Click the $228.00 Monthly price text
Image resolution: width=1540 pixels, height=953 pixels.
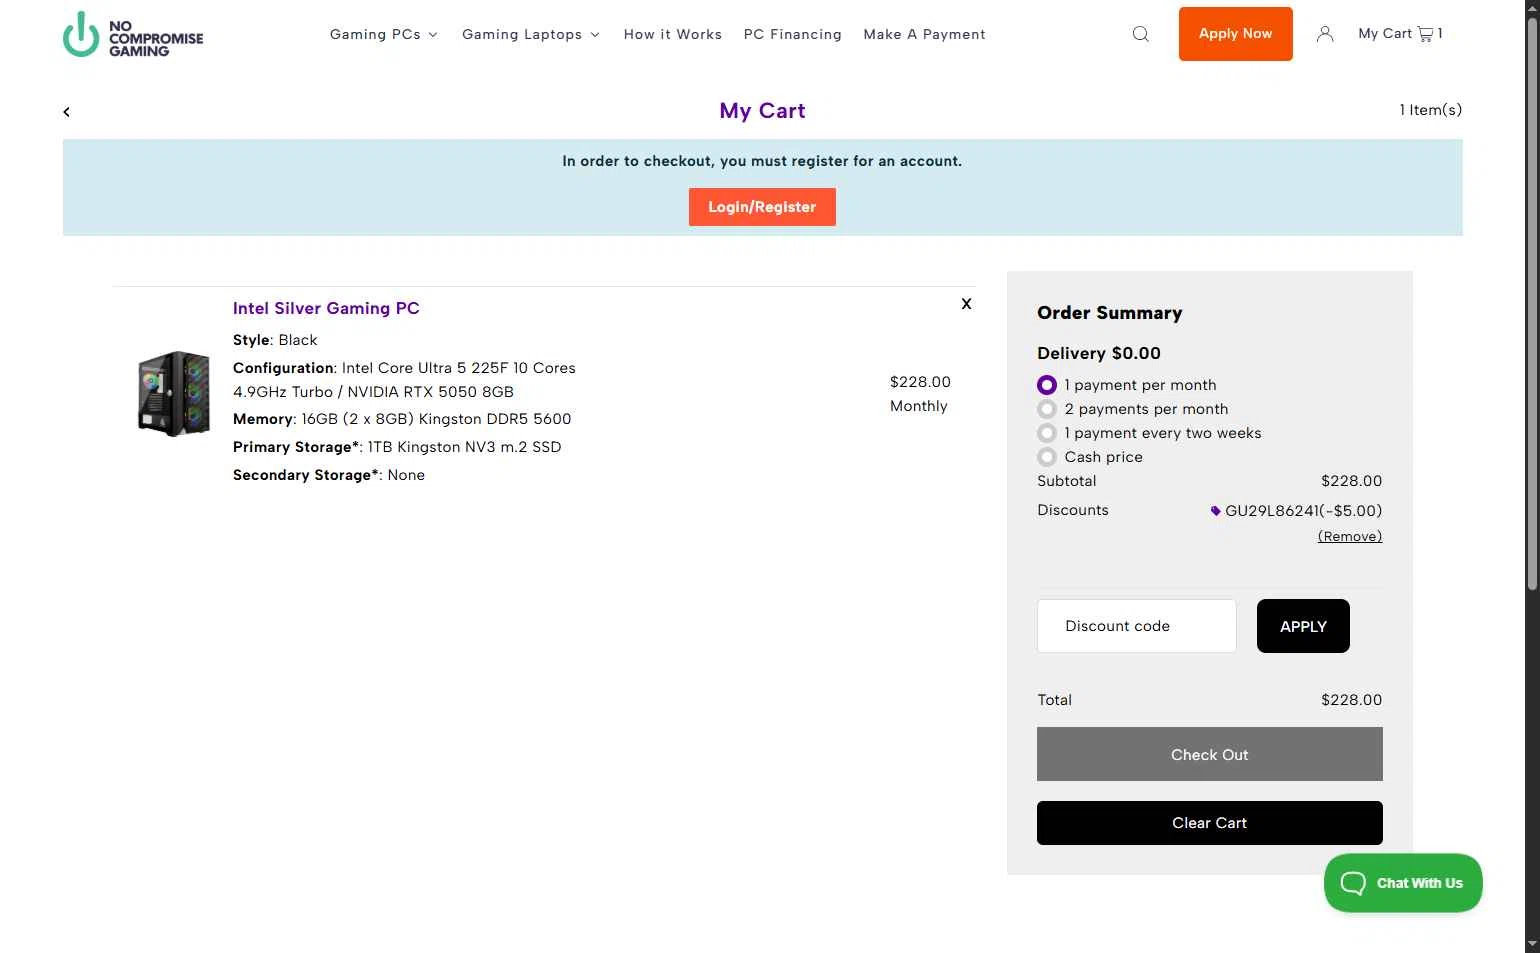click(x=920, y=394)
